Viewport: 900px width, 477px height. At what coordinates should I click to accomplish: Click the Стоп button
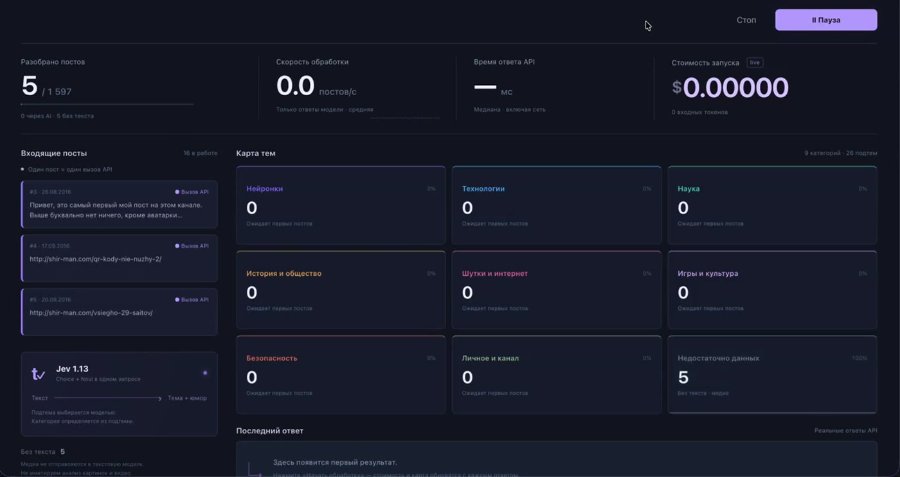(x=746, y=20)
